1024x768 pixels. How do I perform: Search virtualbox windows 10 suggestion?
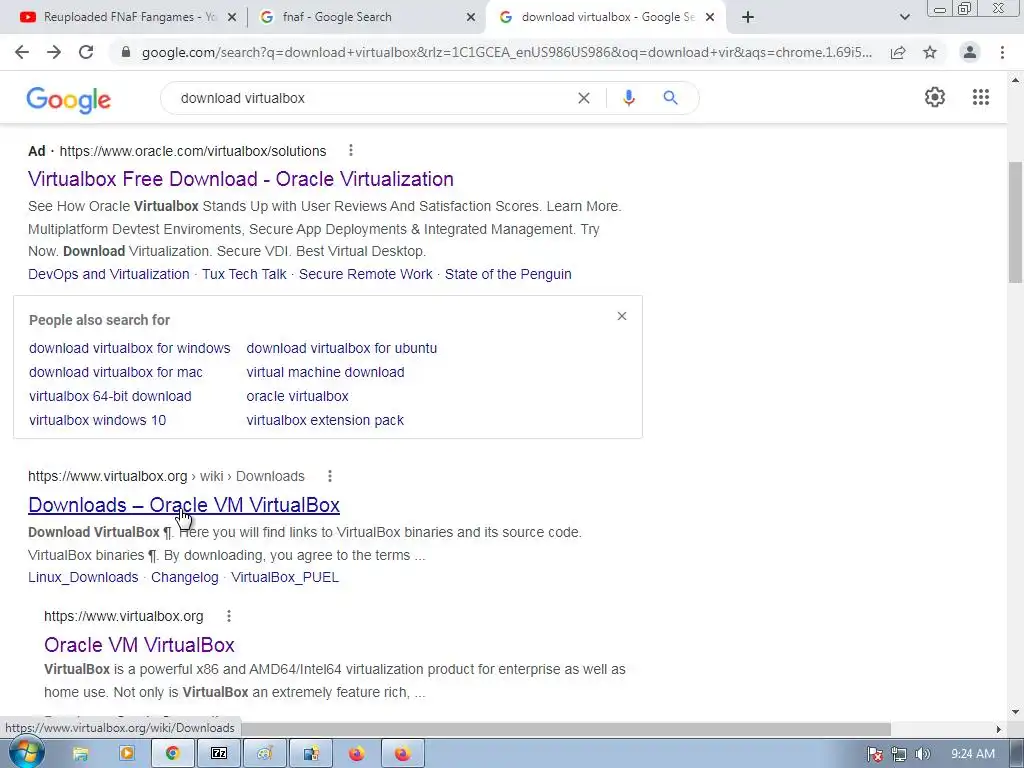click(x=97, y=421)
